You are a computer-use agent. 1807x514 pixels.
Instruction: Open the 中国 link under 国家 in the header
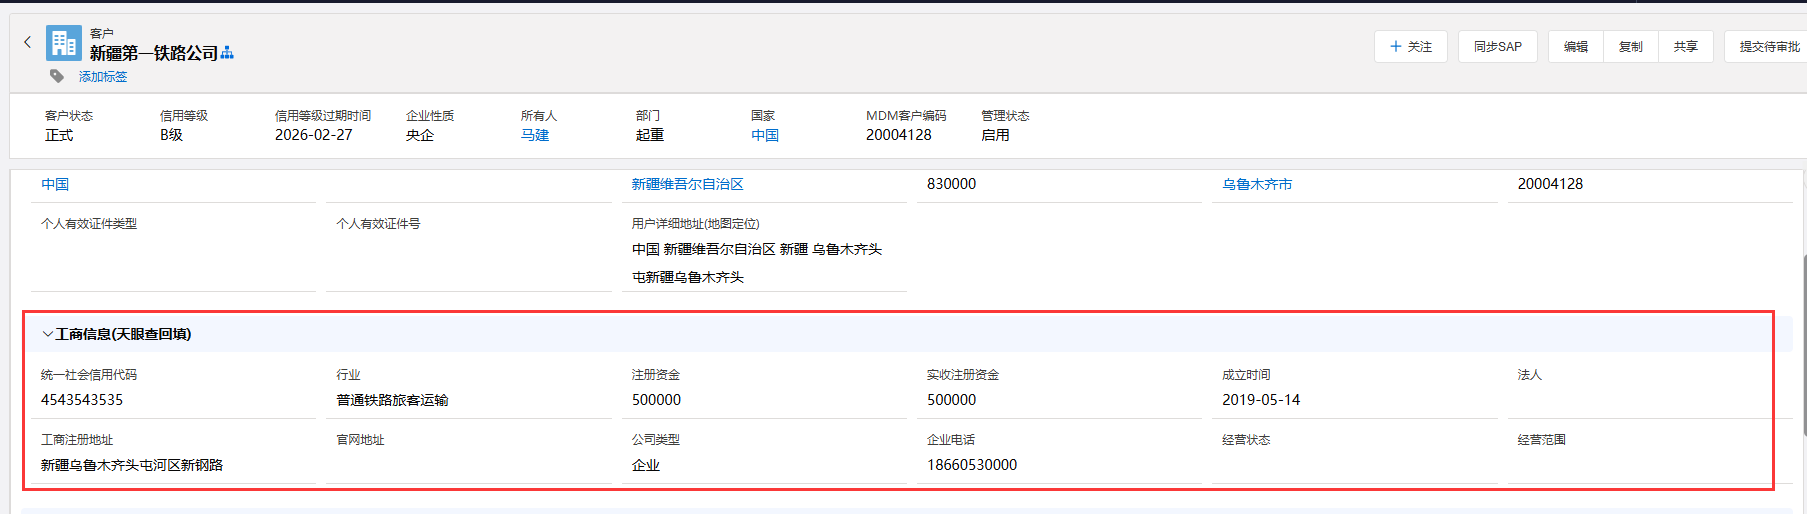(x=765, y=135)
